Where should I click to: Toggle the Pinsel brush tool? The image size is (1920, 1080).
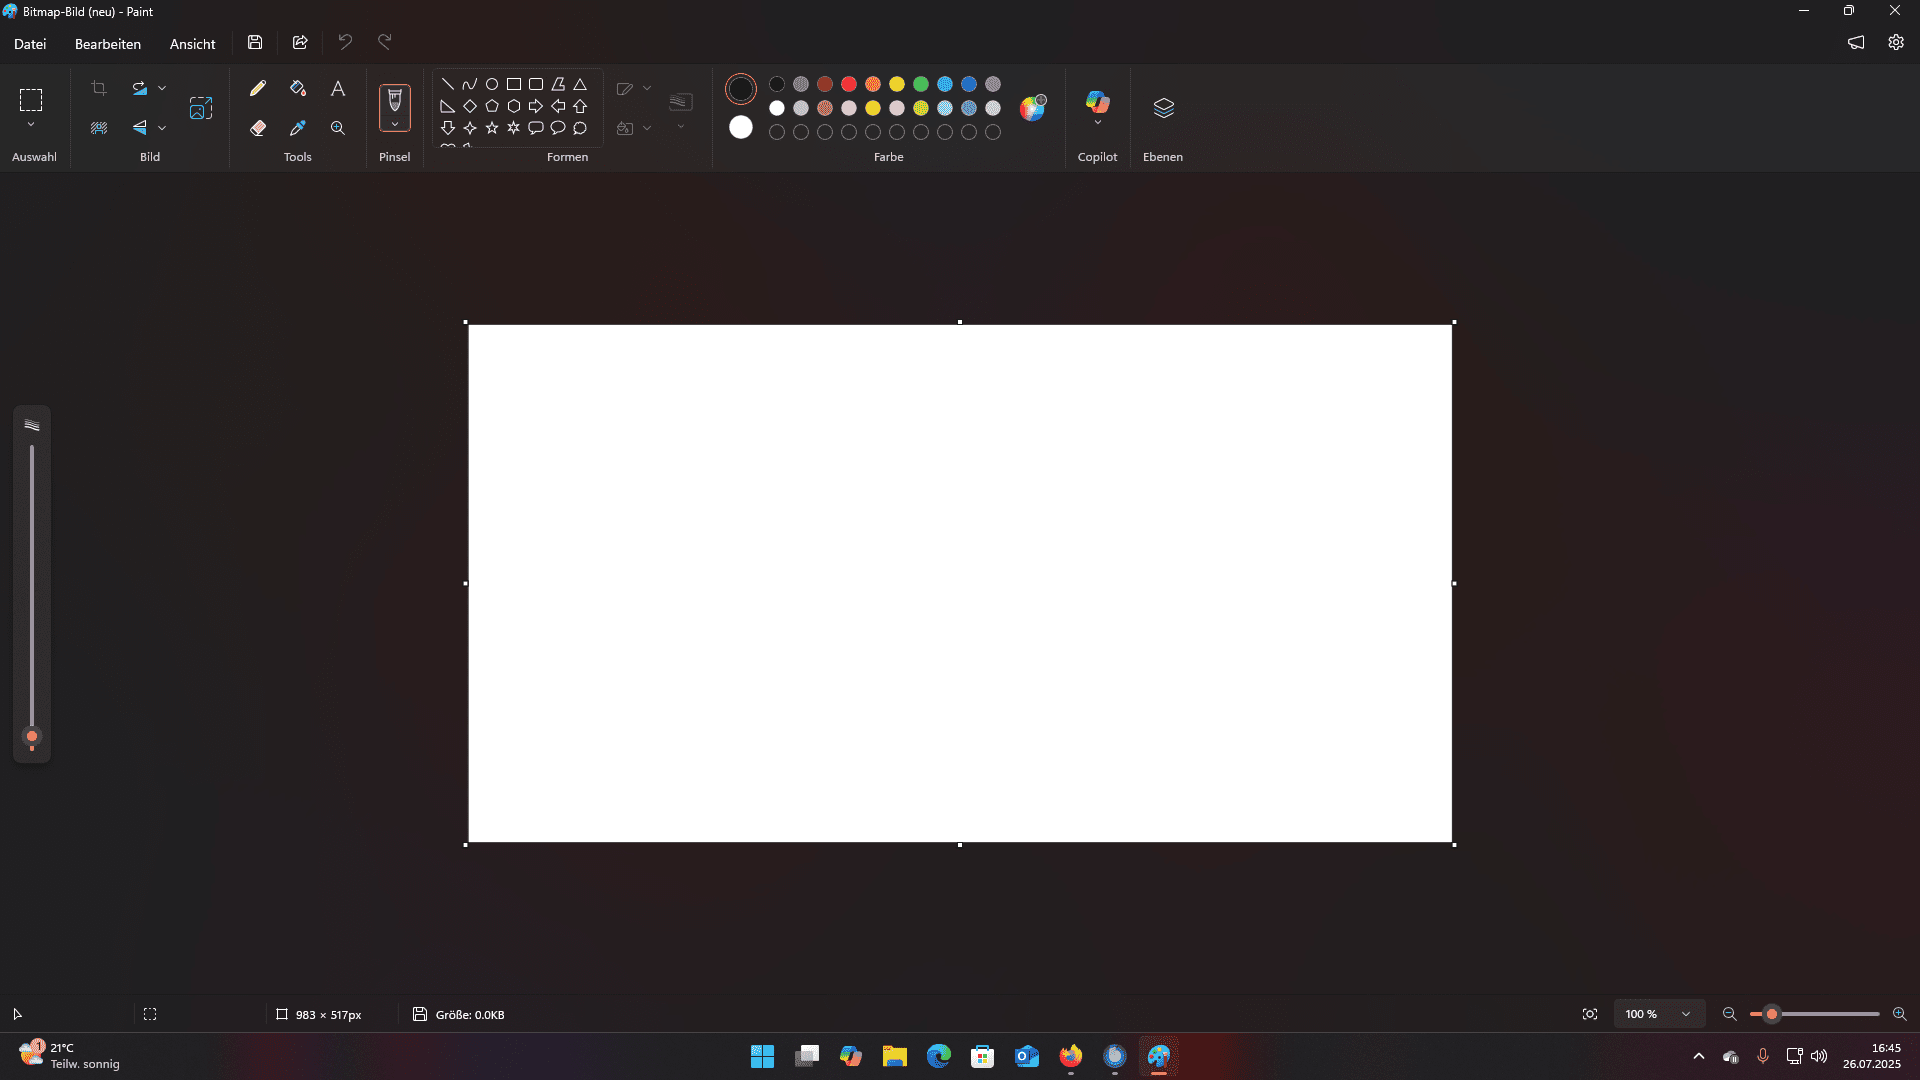pos(395,100)
